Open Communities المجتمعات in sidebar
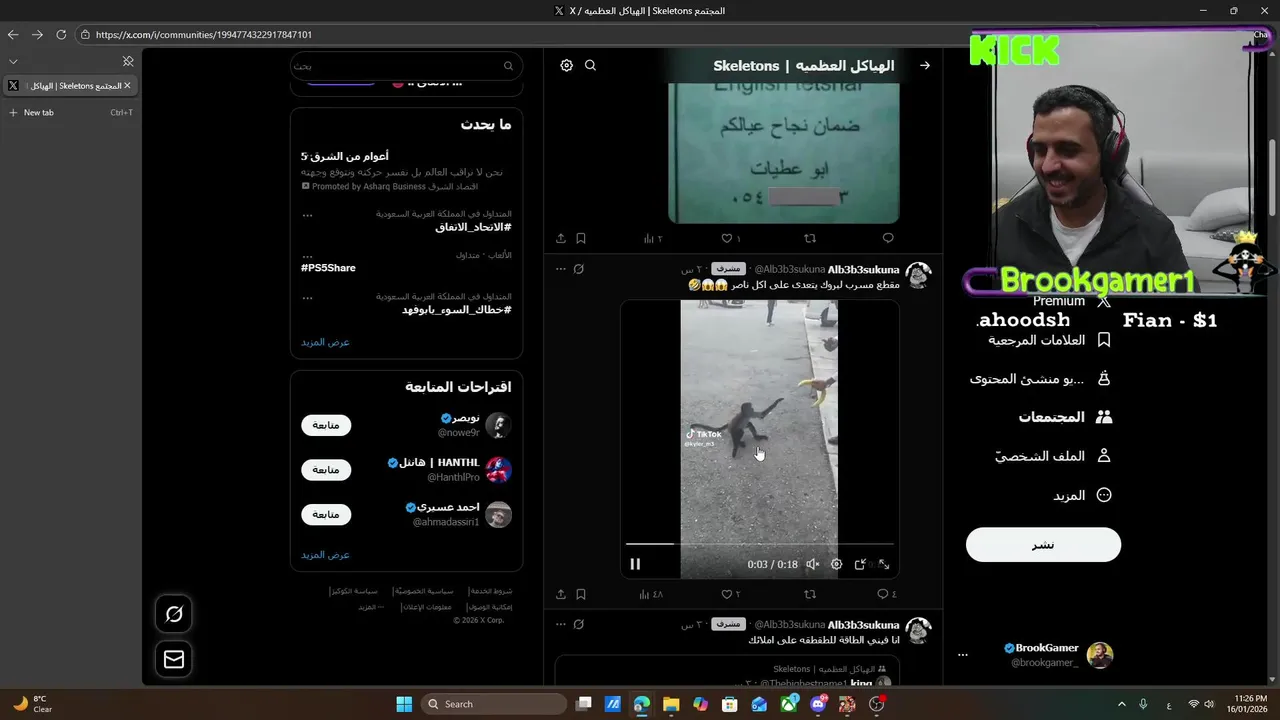The image size is (1280, 720). click(1065, 417)
